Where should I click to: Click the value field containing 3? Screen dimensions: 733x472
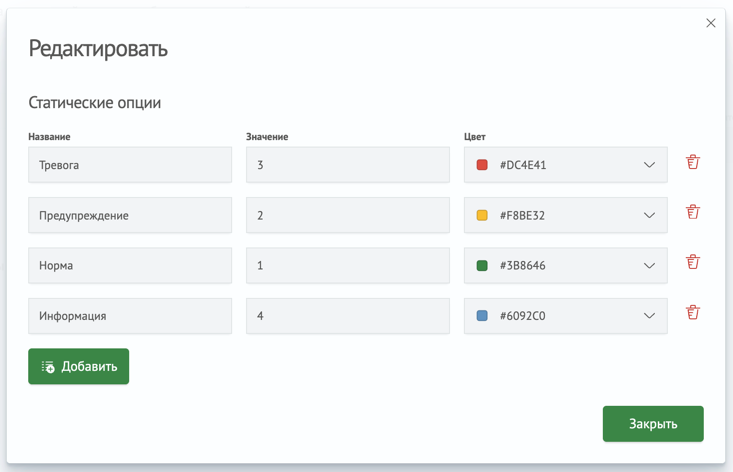pyautogui.click(x=347, y=165)
